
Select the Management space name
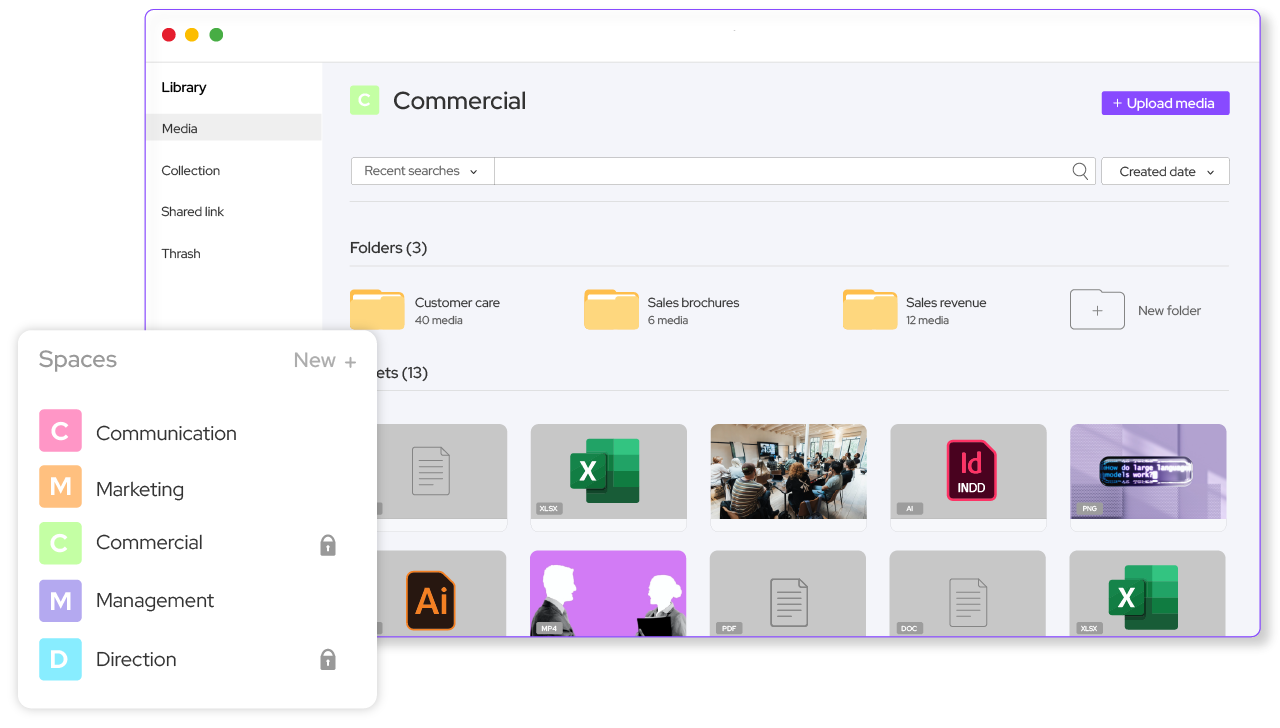click(155, 601)
